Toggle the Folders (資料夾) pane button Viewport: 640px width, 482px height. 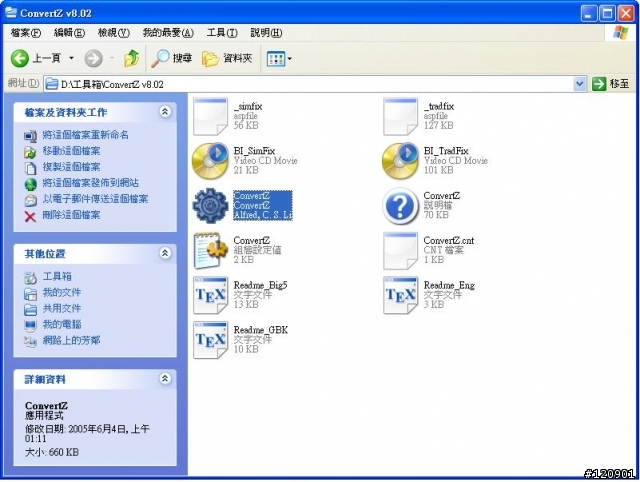click(x=227, y=59)
